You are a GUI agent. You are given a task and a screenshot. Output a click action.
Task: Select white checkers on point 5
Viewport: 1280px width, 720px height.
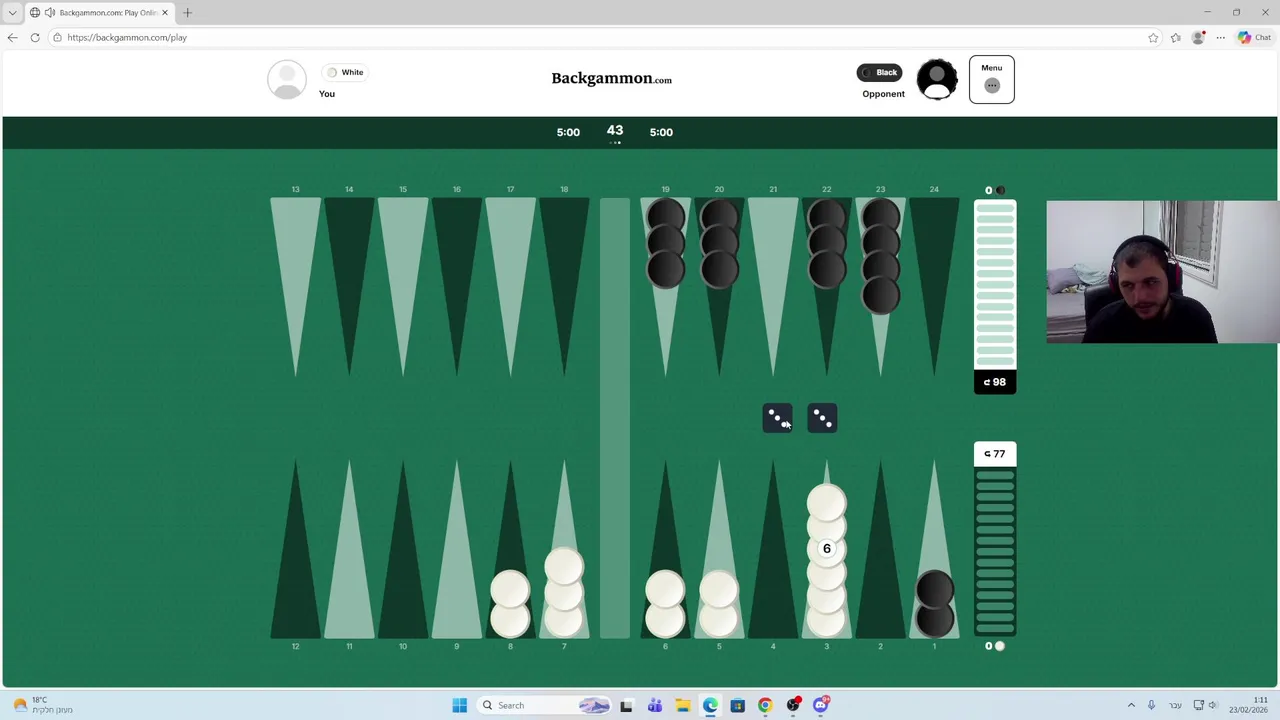[719, 604]
